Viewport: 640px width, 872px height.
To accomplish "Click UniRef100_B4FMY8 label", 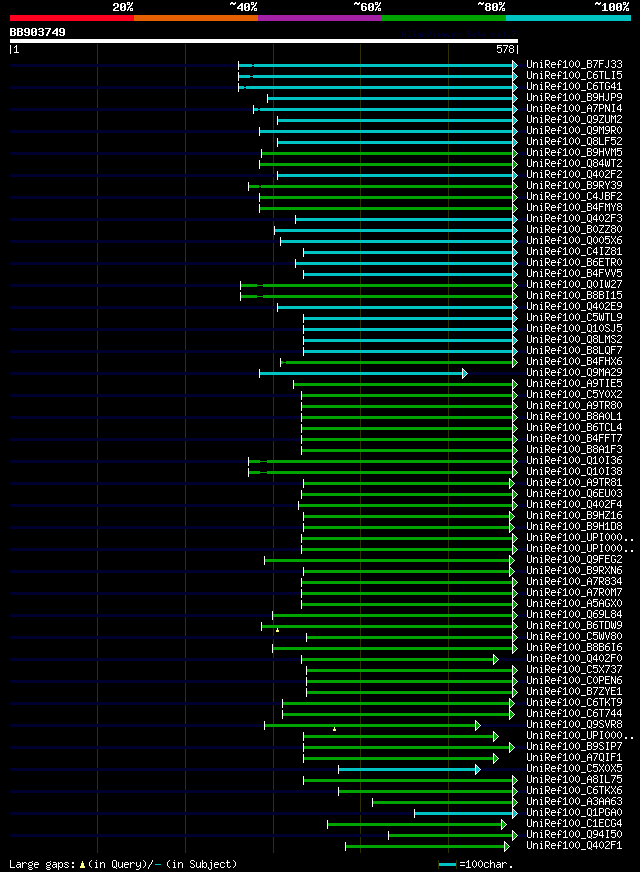I will point(574,207).
